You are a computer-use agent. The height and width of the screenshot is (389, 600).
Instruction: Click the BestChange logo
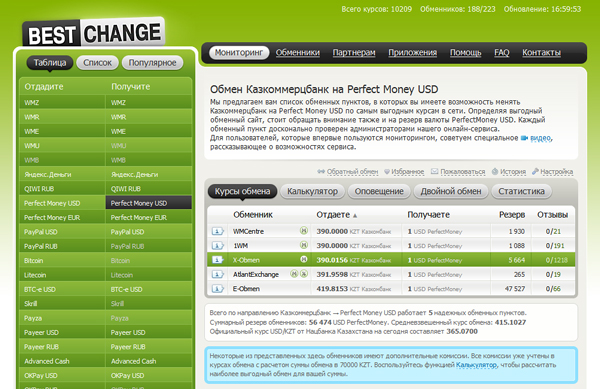tap(94, 33)
